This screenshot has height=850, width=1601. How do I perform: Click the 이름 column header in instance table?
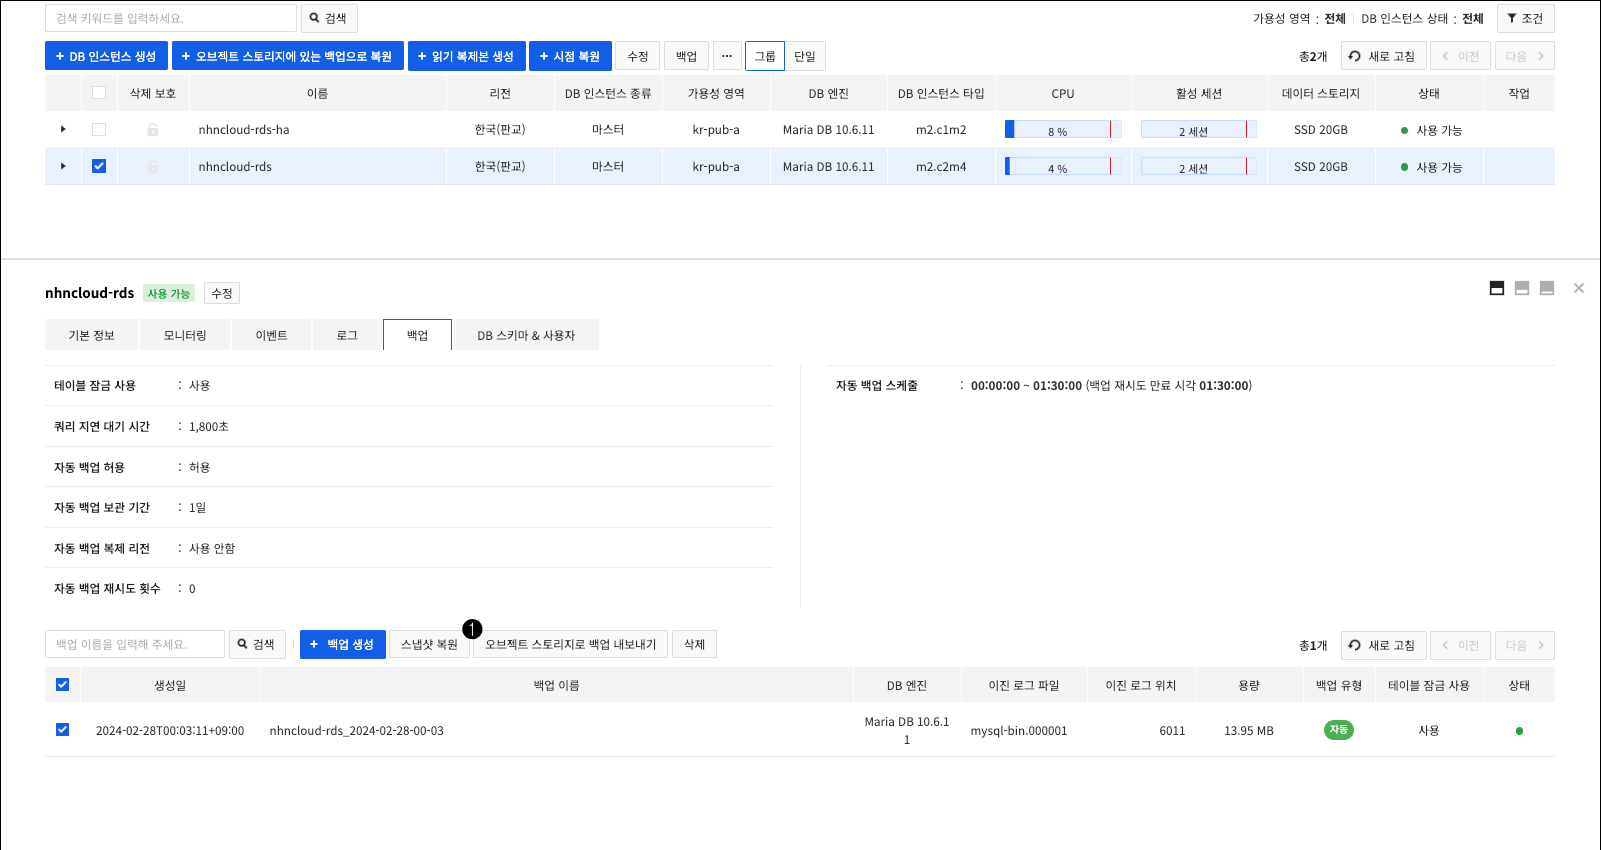(x=317, y=93)
